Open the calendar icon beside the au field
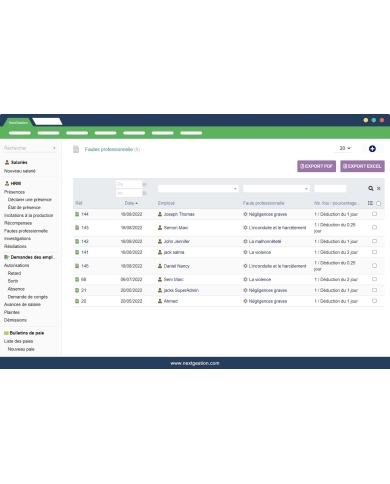This screenshot has width=390, height=484. (145, 193)
